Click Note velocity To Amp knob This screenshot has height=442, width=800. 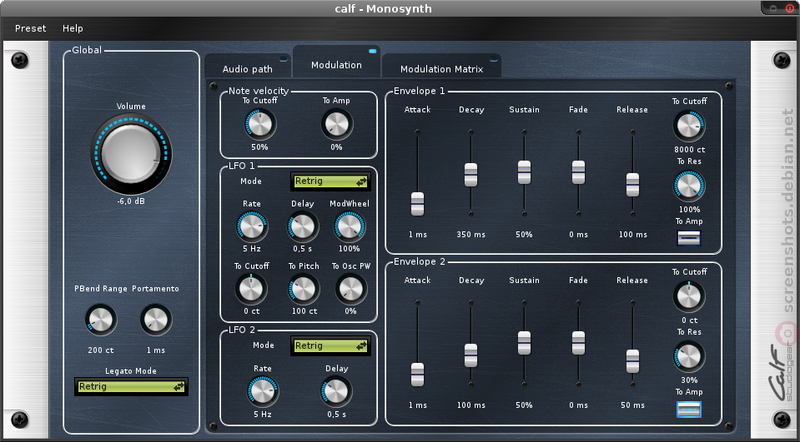(x=337, y=124)
